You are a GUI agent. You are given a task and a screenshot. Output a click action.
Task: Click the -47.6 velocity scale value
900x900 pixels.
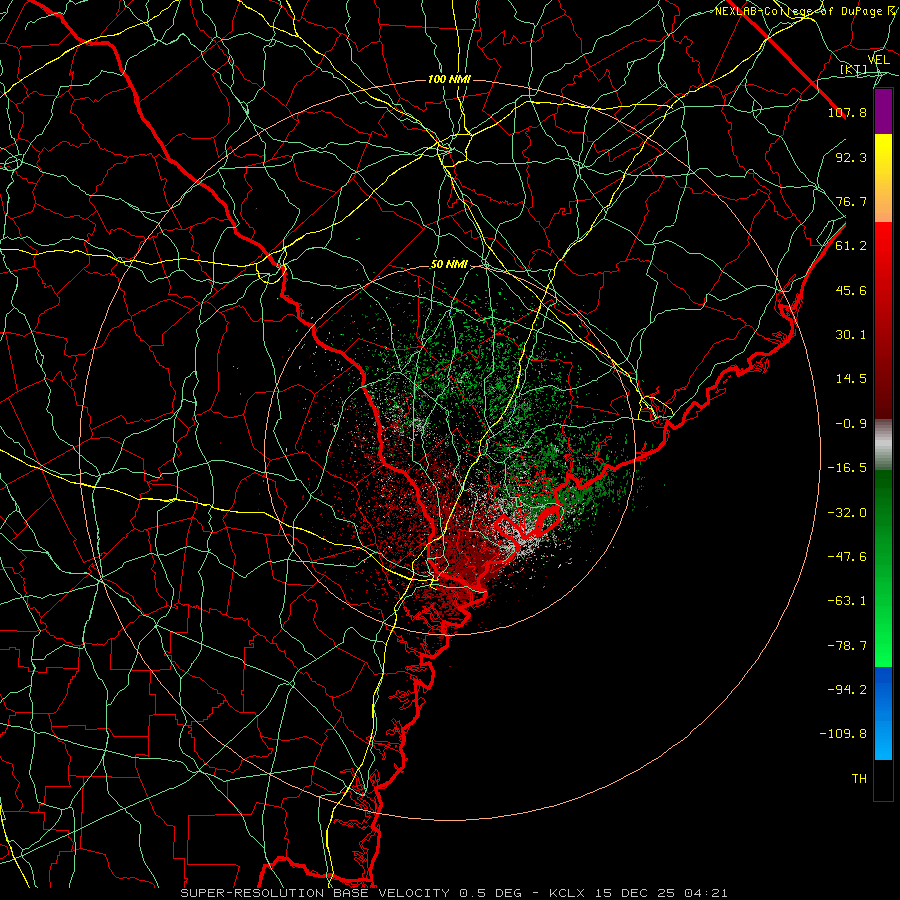[847, 557]
